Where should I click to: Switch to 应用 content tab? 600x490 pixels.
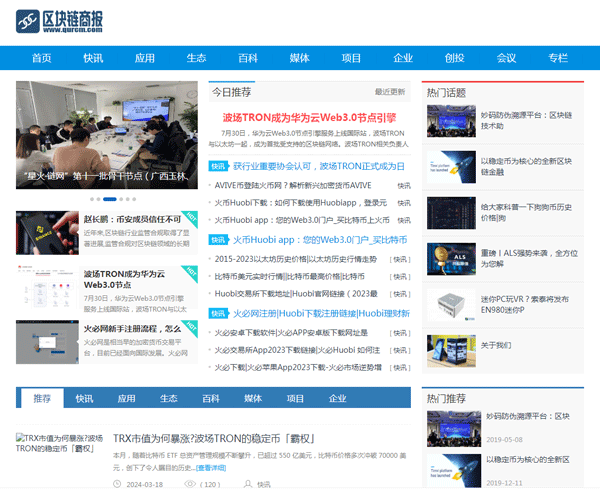point(127,399)
